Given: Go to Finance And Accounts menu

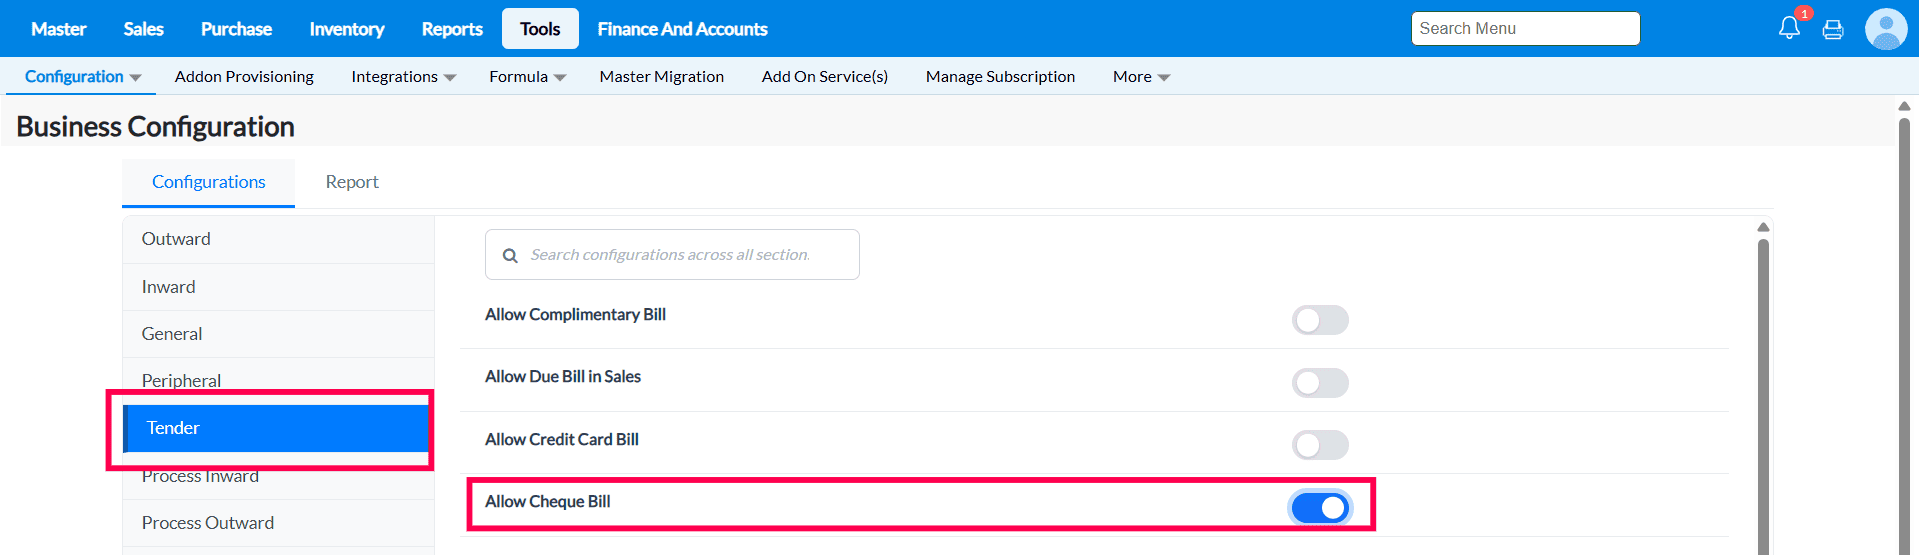Looking at the screenshot, I should (682, 29).
